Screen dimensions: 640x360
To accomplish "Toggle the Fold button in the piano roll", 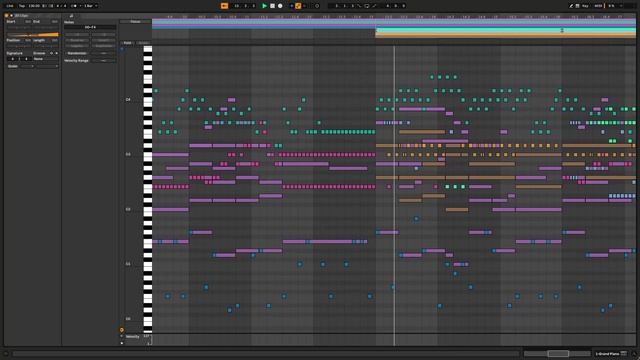I will pyautogui.click(x=127, y=43).
